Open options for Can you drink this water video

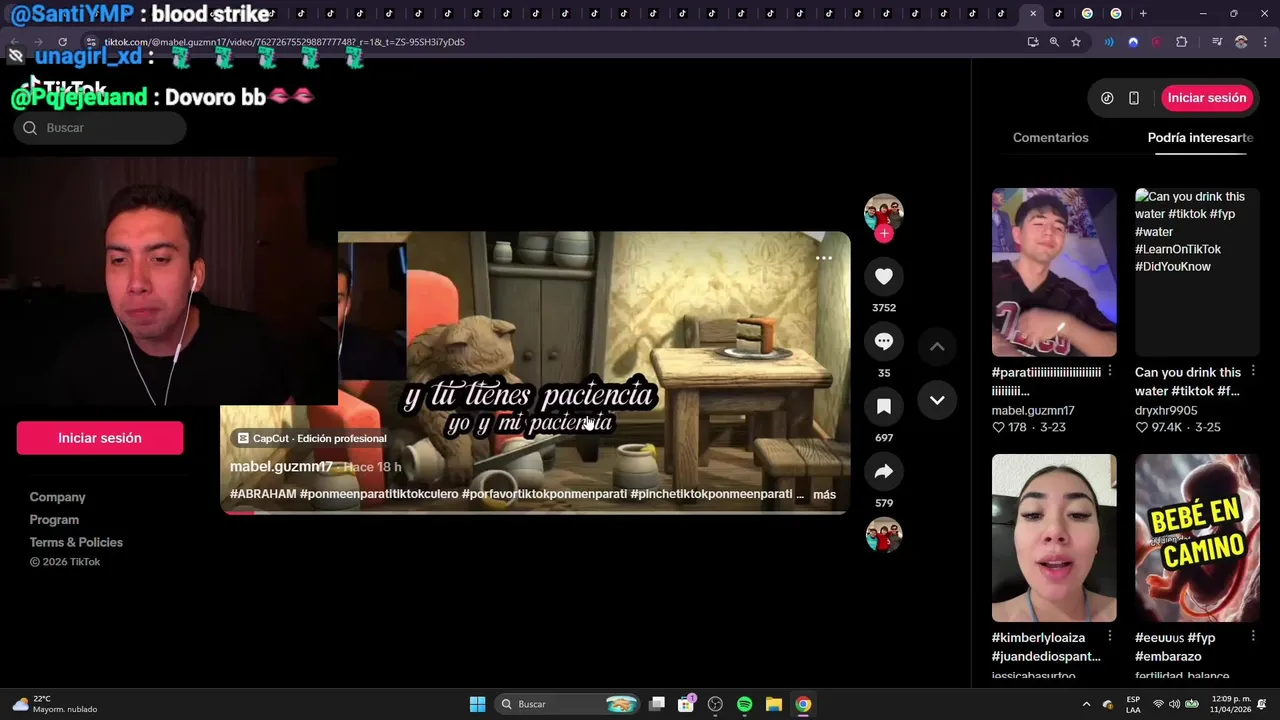click(1253, 371)
